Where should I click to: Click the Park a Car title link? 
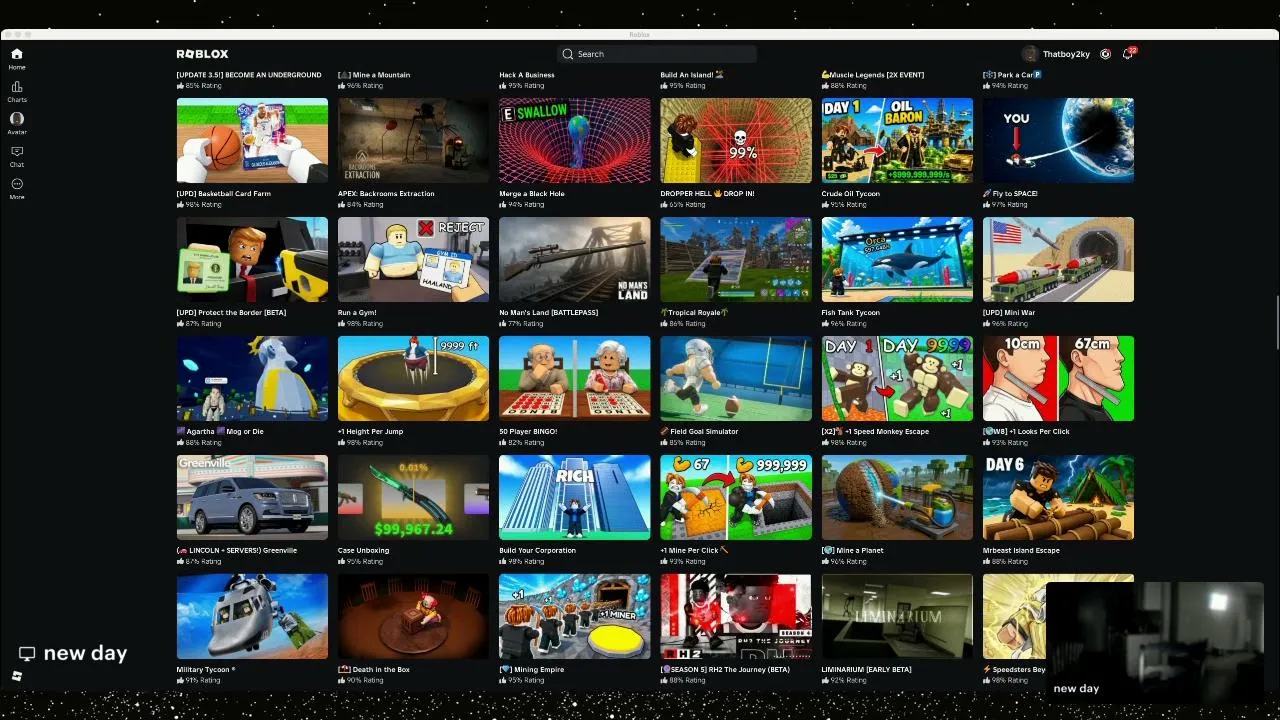coord(1012,75)
